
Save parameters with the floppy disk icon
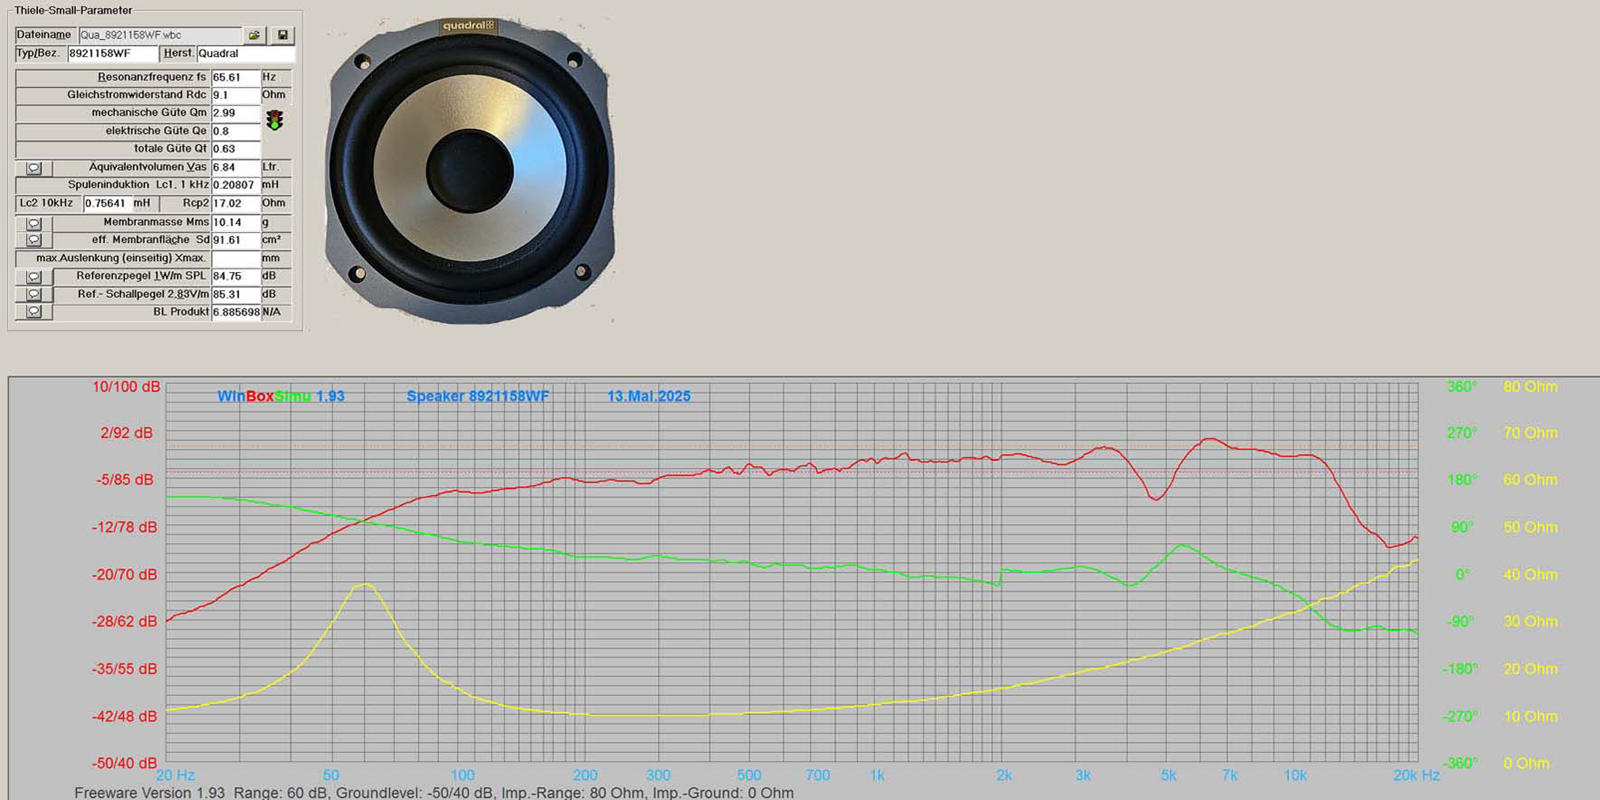[283, 35]
